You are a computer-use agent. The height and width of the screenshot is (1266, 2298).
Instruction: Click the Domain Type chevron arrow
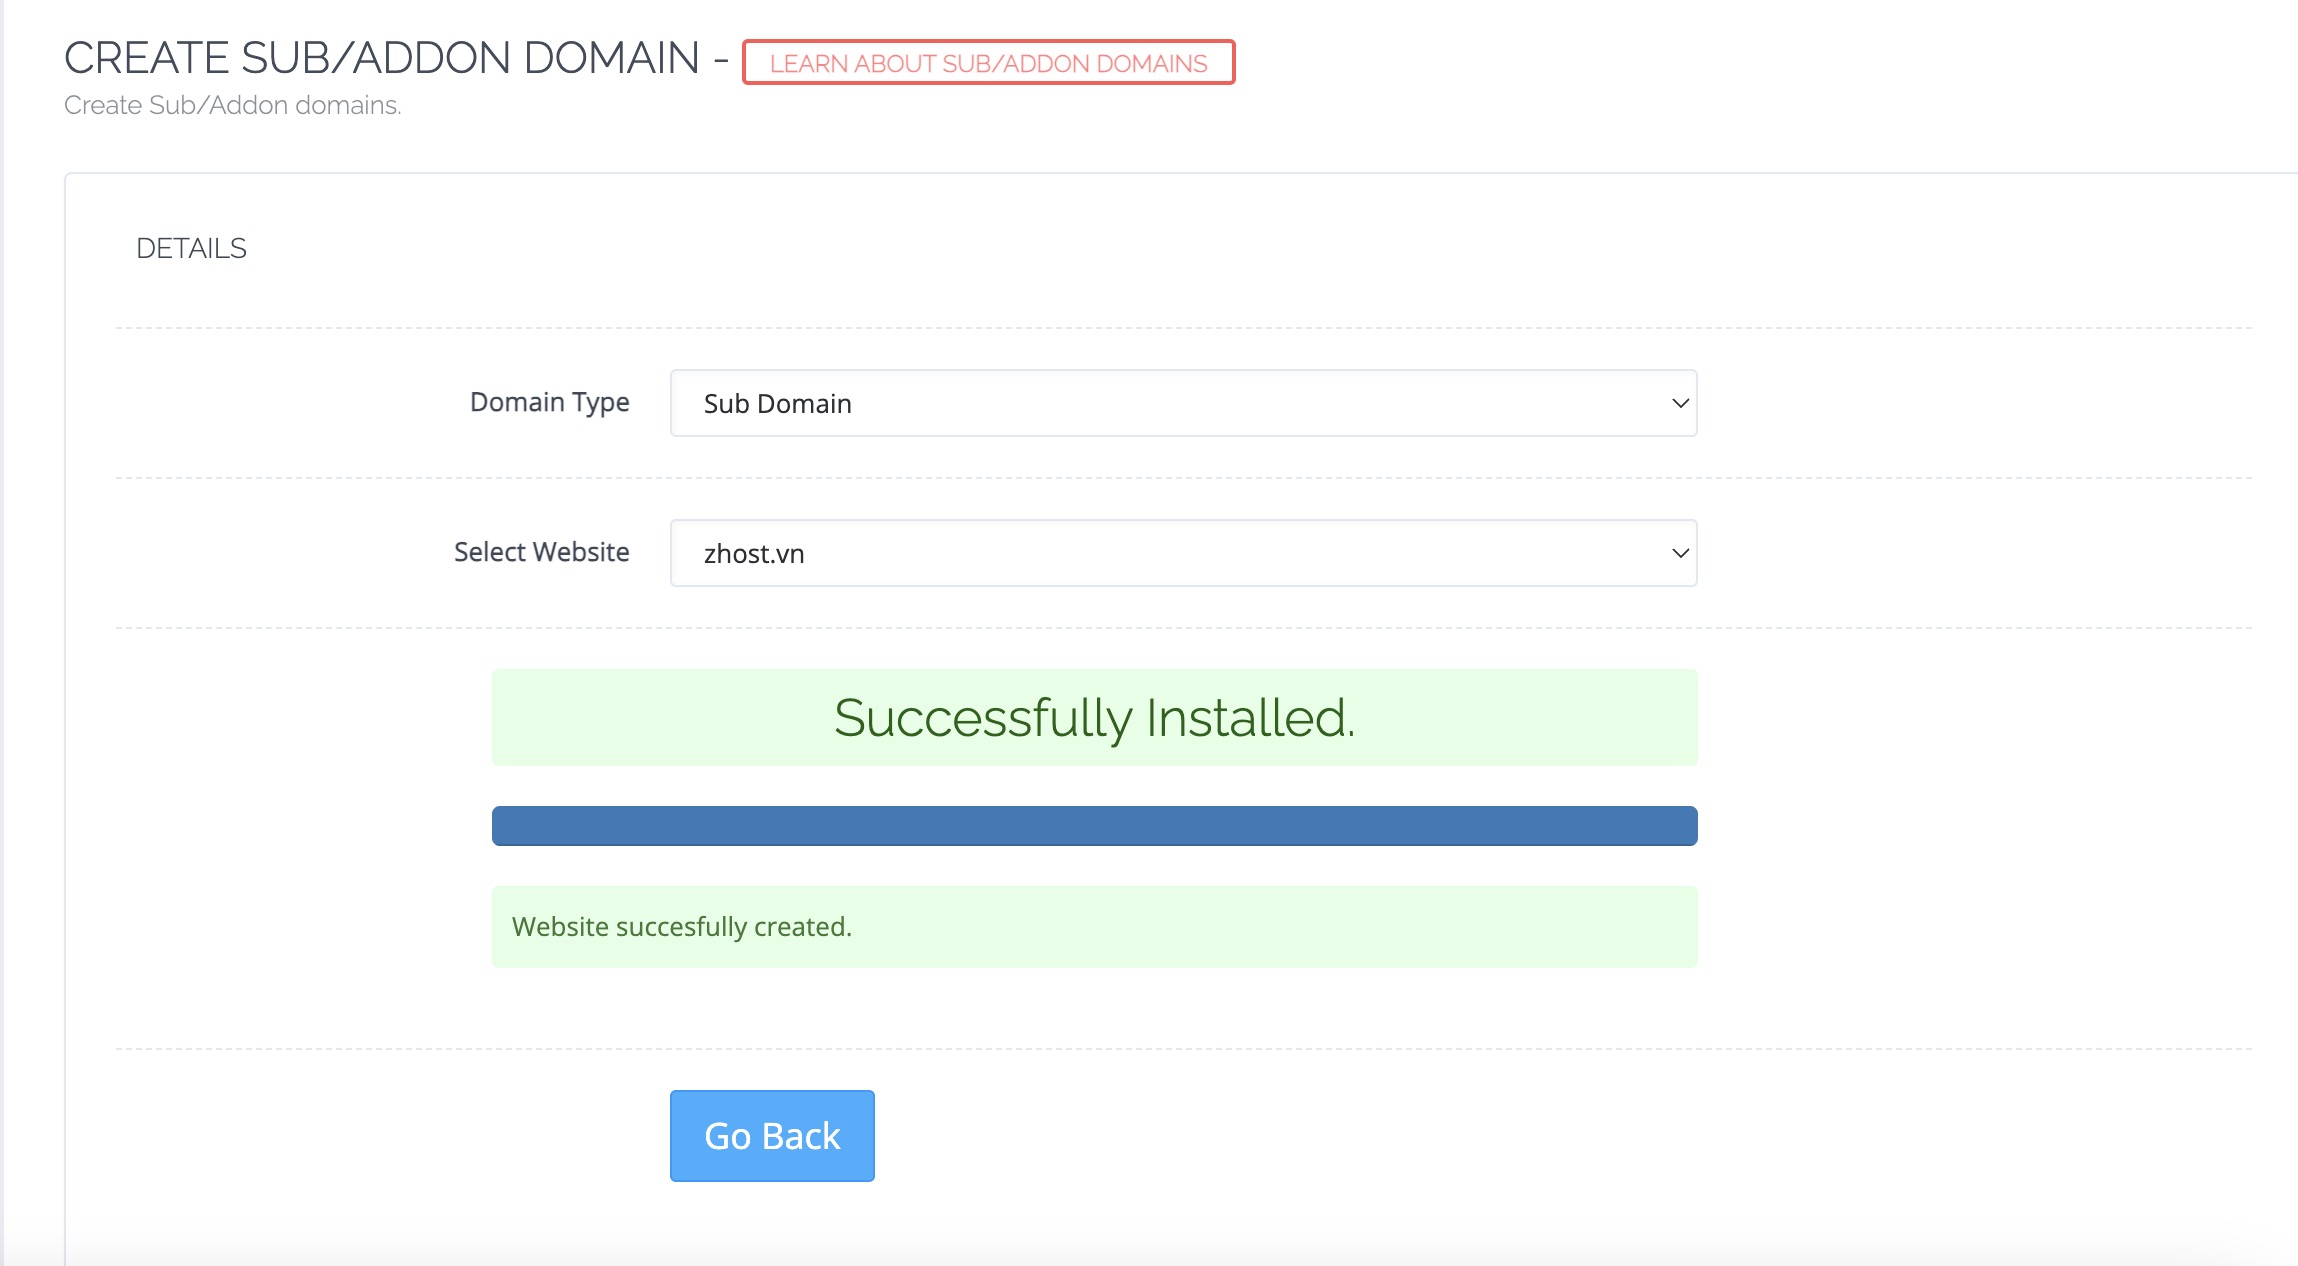tap(1680, 403)
